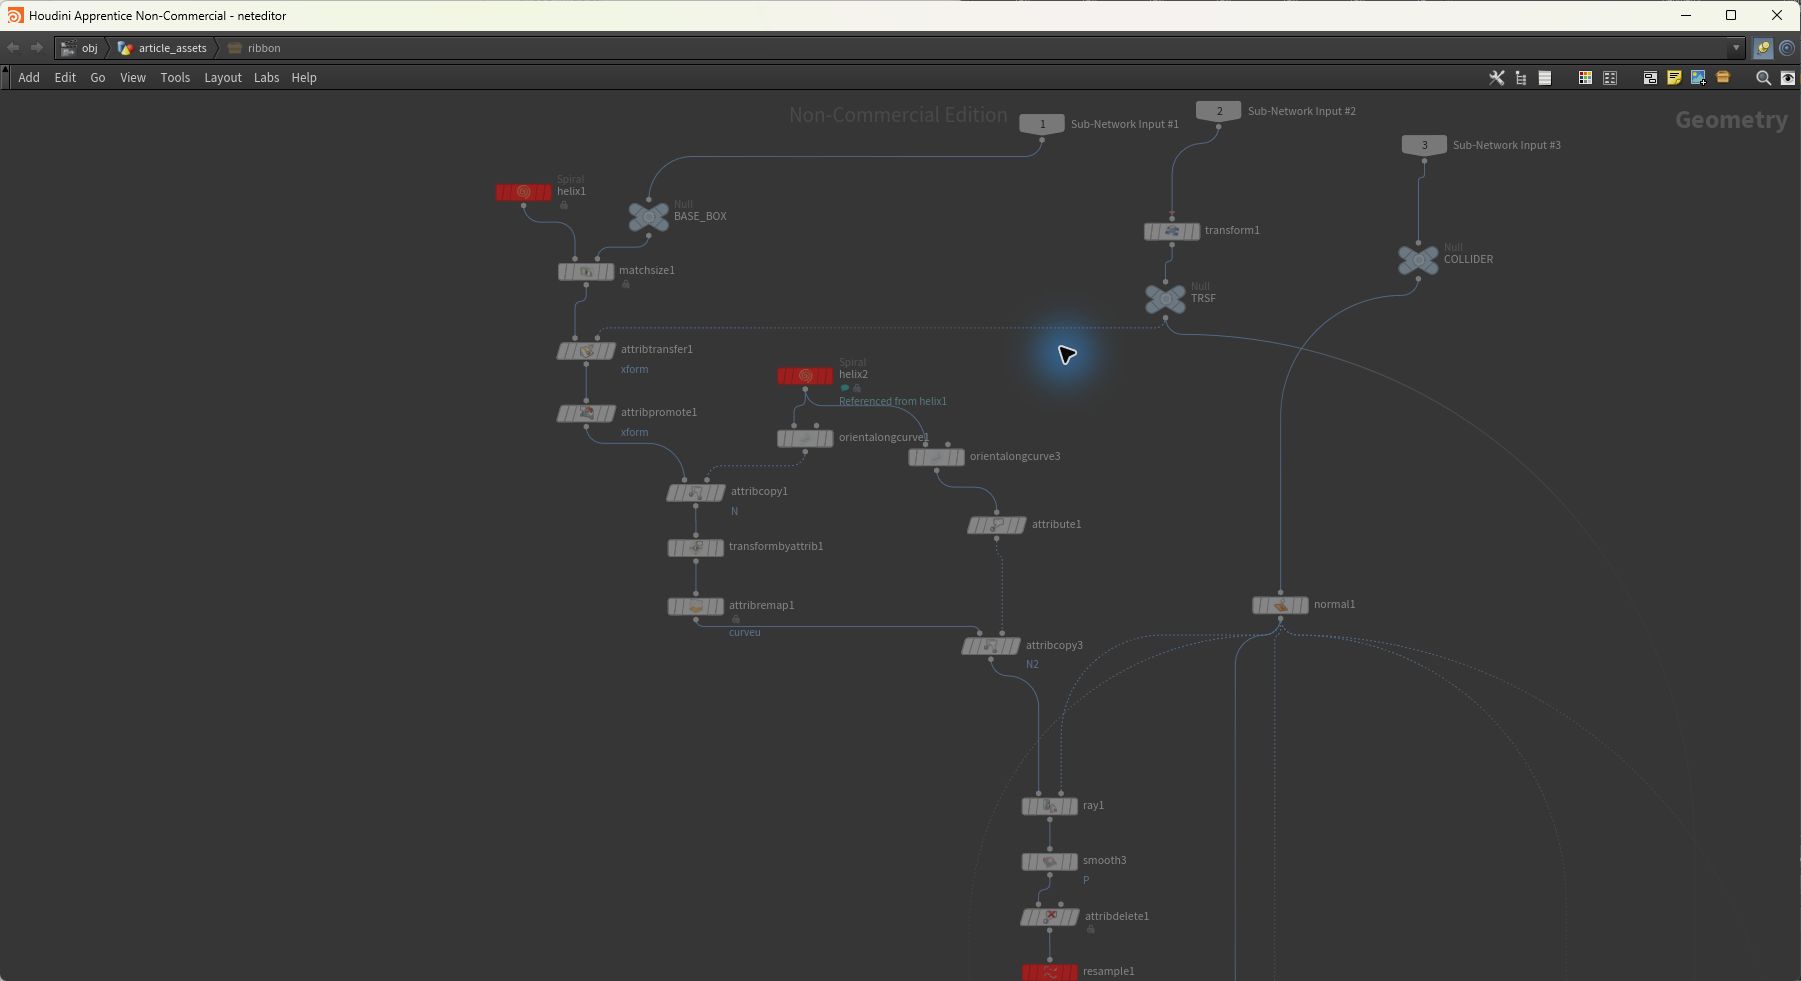Select the normal1 node
This screenshot has width=1801, height=981.
pyautogui.click(x=1280, y=605)
